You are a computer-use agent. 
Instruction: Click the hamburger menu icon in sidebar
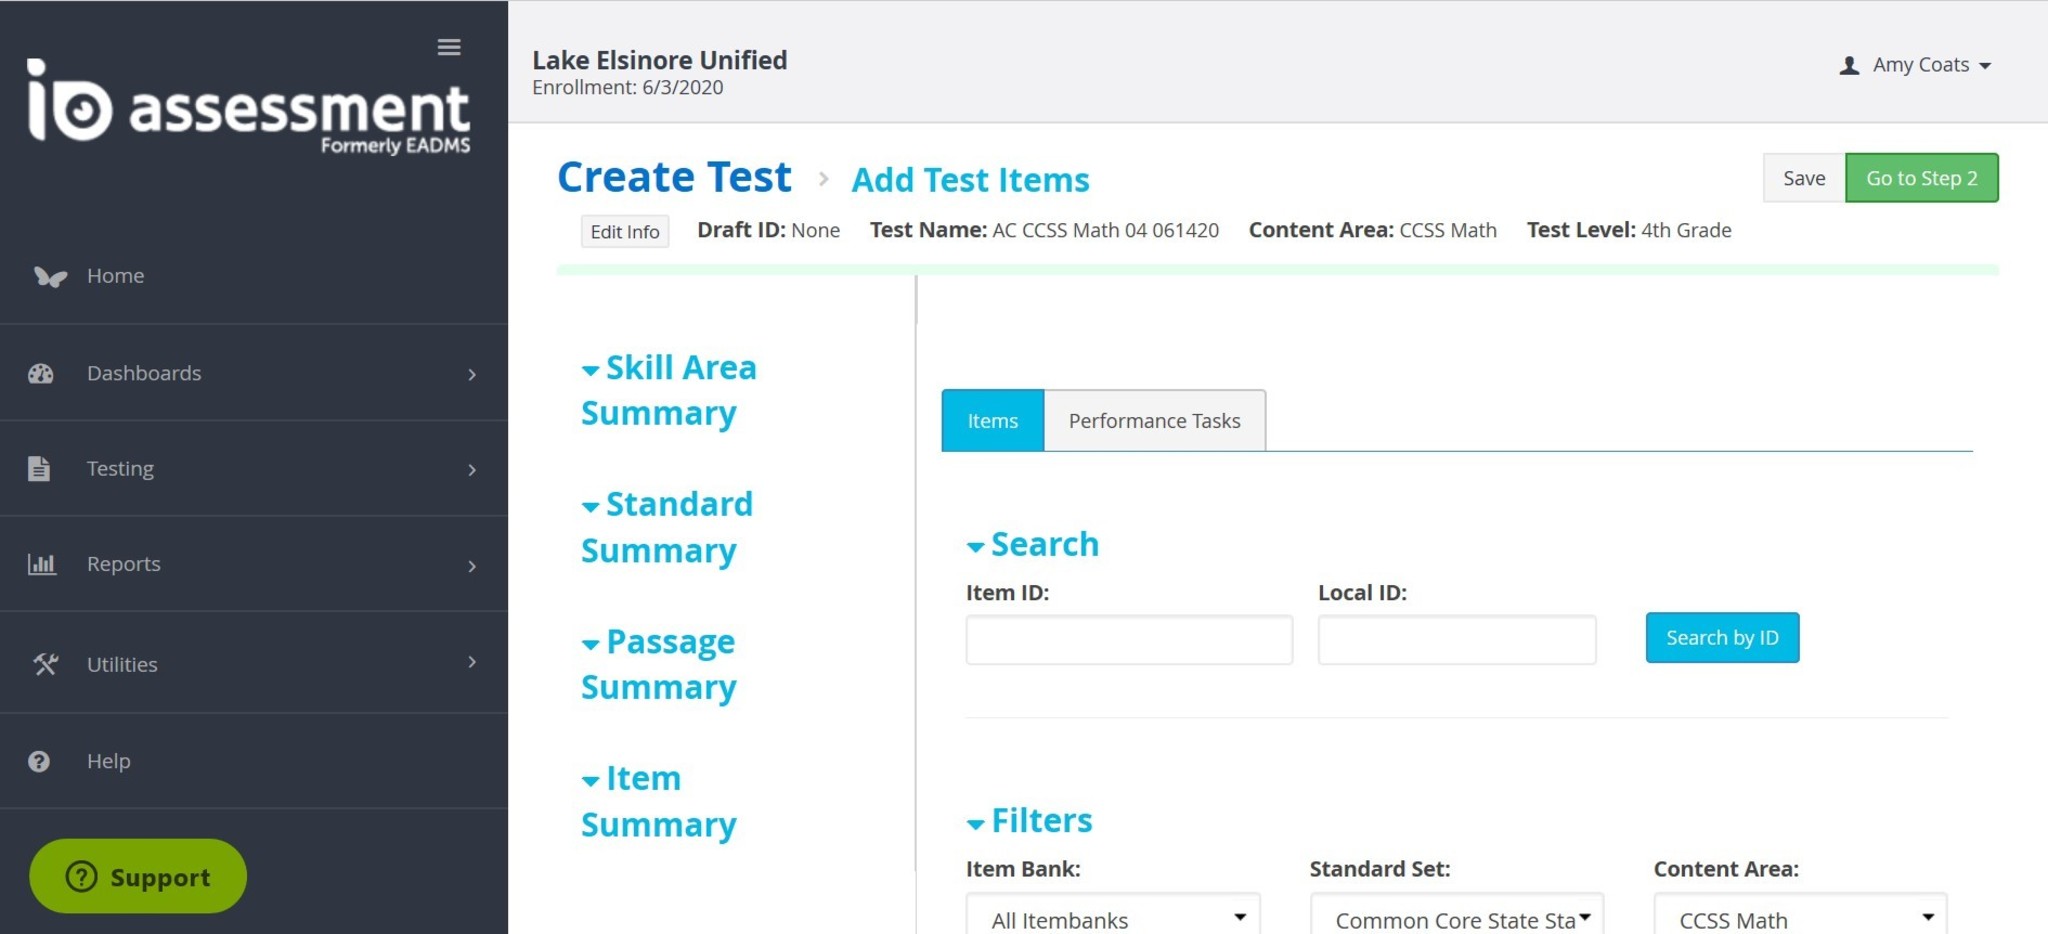(449, 47)
